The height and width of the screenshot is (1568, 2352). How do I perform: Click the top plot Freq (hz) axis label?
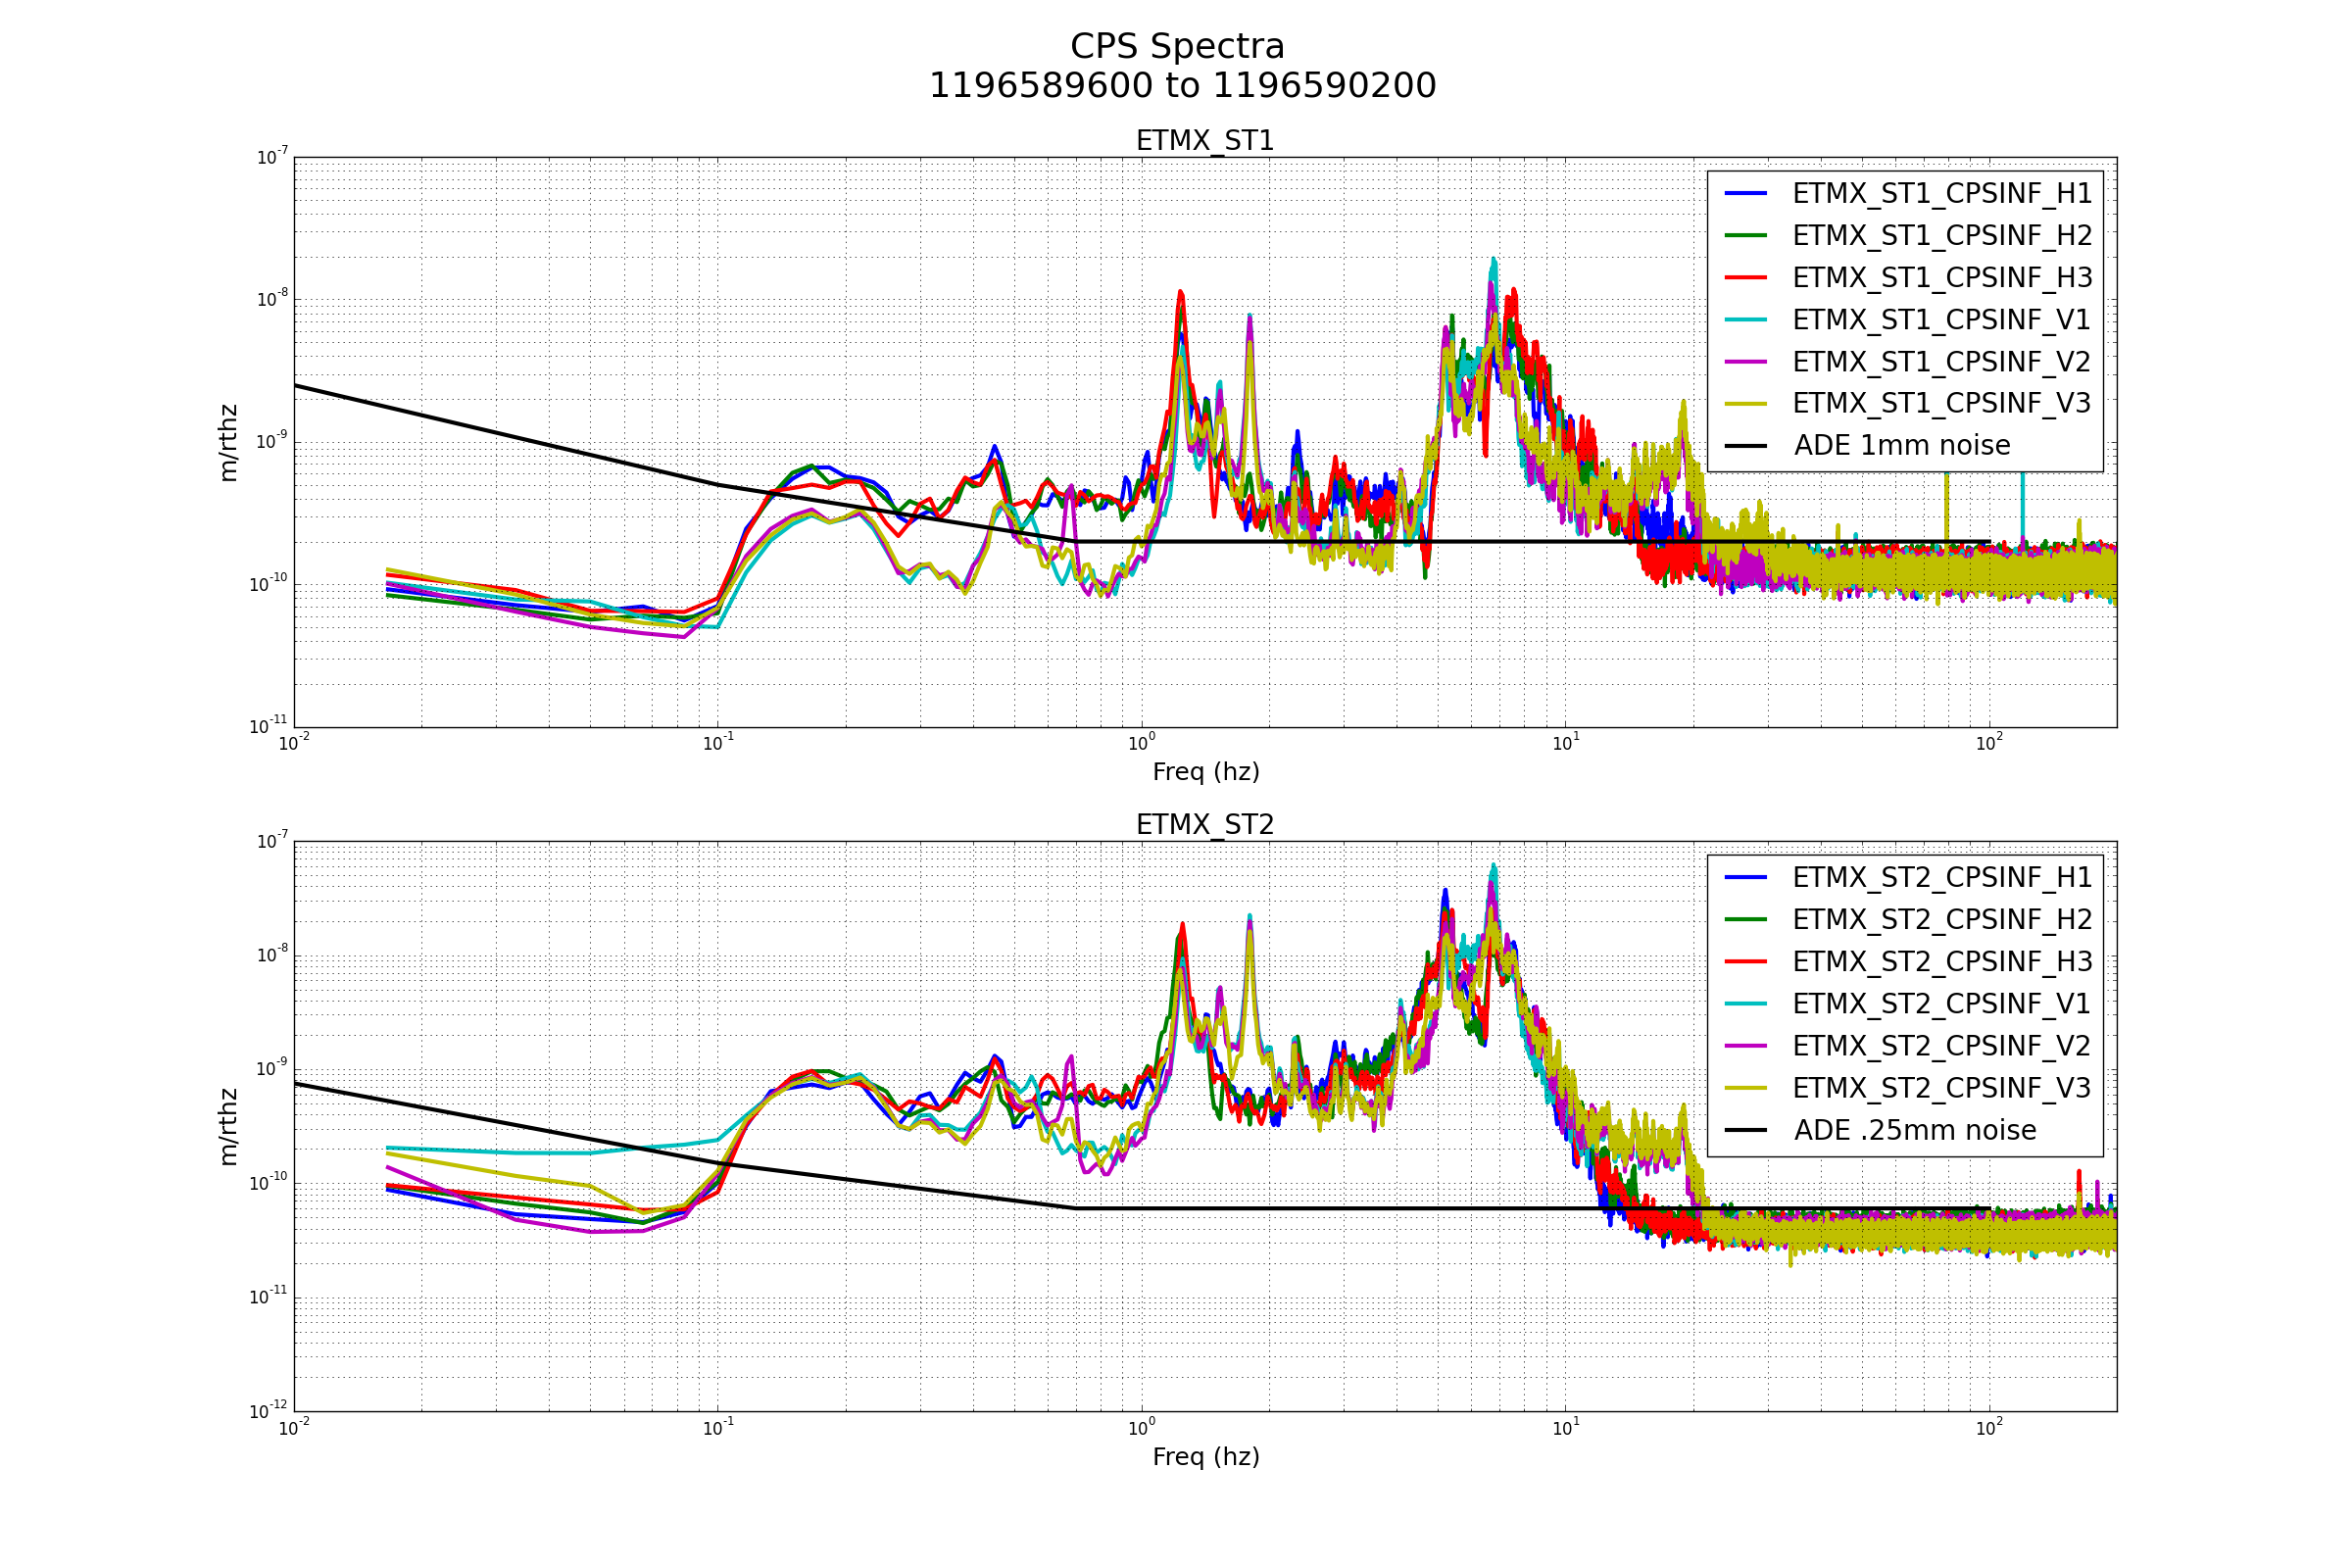pos(1206,772)
